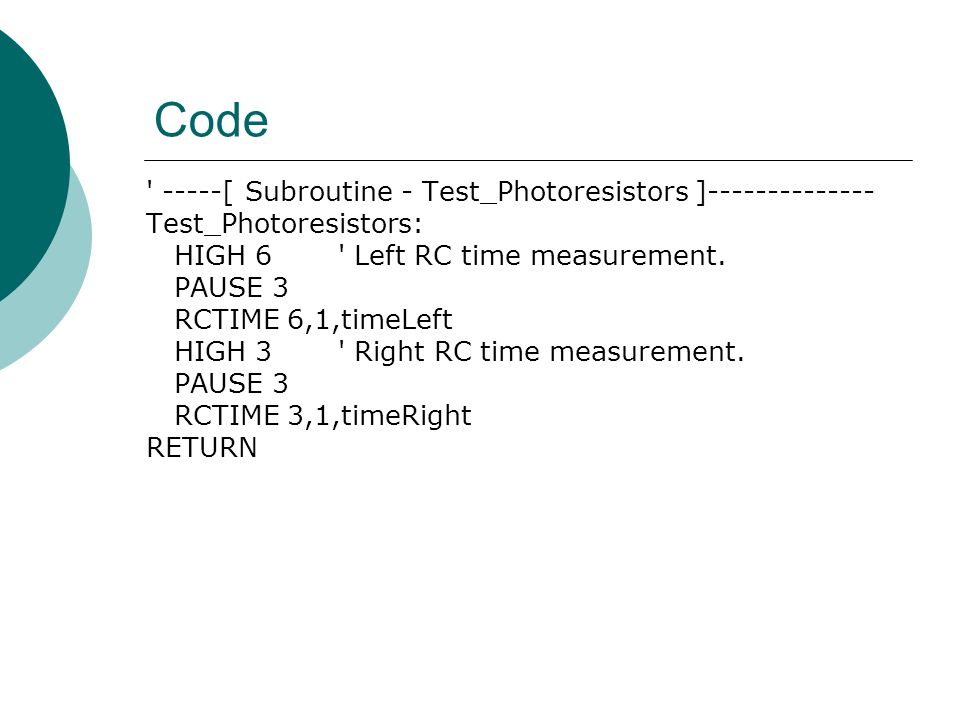The image size is (960, 720).
Task: Click the HIGH 6 command
Action: [x=223, y=256]
